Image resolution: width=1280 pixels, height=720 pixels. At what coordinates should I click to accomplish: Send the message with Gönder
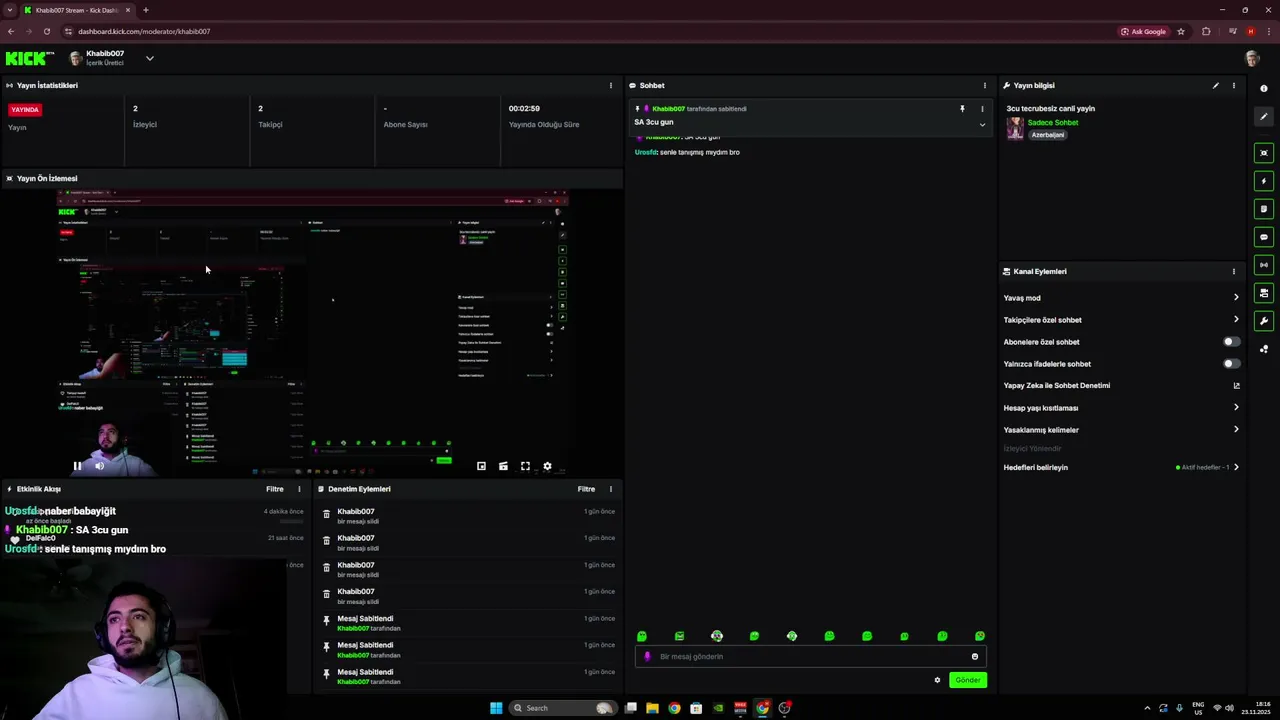968,680
